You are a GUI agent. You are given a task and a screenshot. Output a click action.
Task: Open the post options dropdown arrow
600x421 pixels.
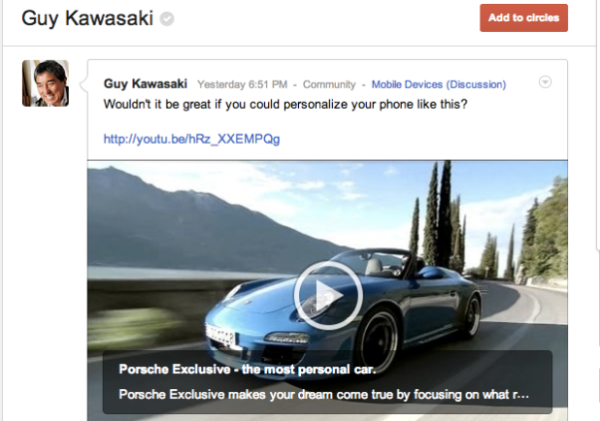[545, 82]
